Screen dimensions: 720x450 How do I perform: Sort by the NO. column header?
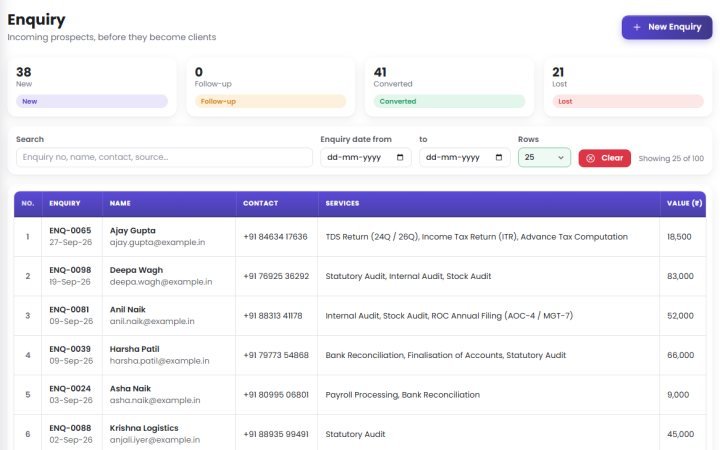(x=28, y=203)
